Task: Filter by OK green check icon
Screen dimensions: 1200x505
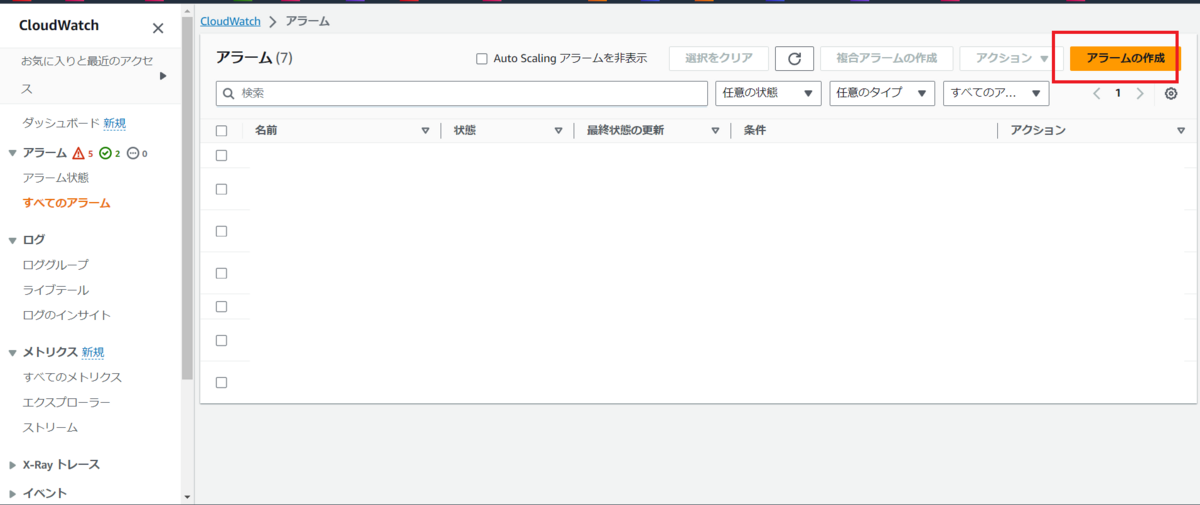Action: point(105,153)
